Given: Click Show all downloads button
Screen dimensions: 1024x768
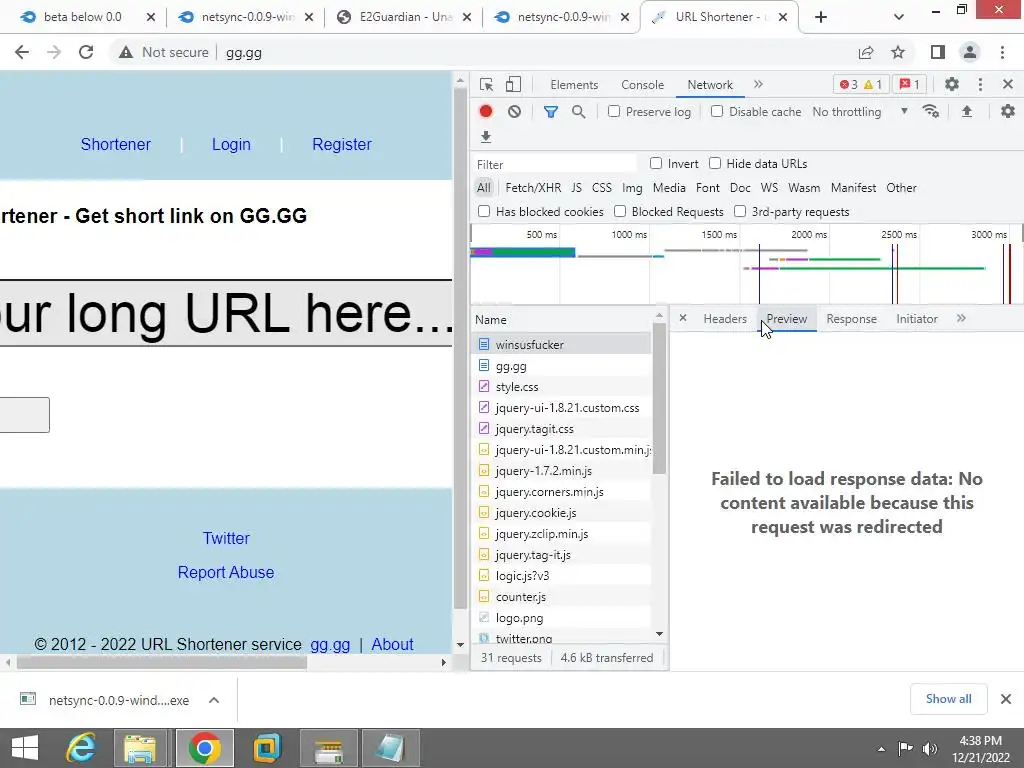Looking at the screenshot, I should [948, 699].
